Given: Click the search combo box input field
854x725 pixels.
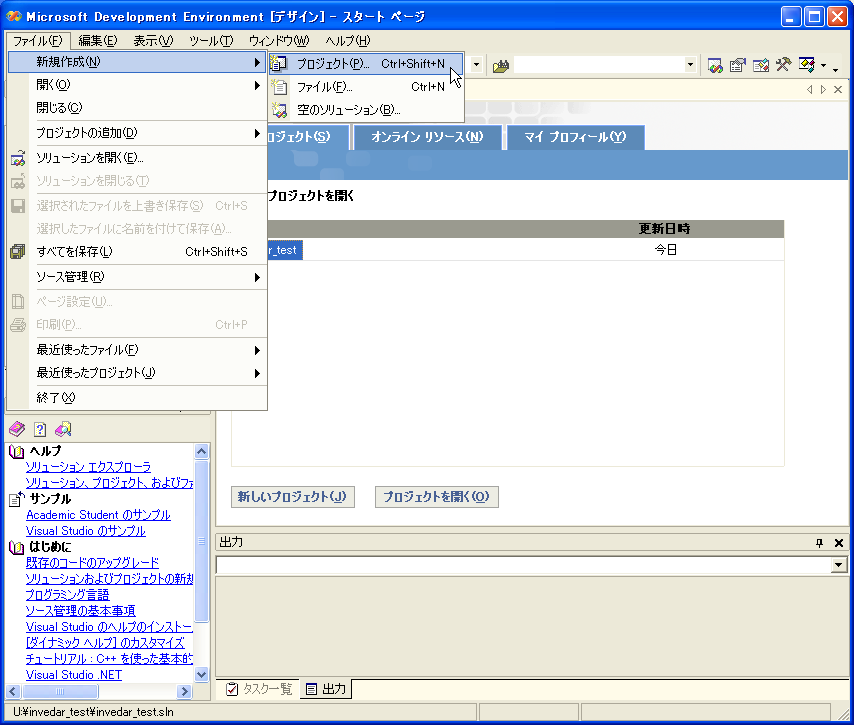Looking at the screenshot, I should pos(599,65).
